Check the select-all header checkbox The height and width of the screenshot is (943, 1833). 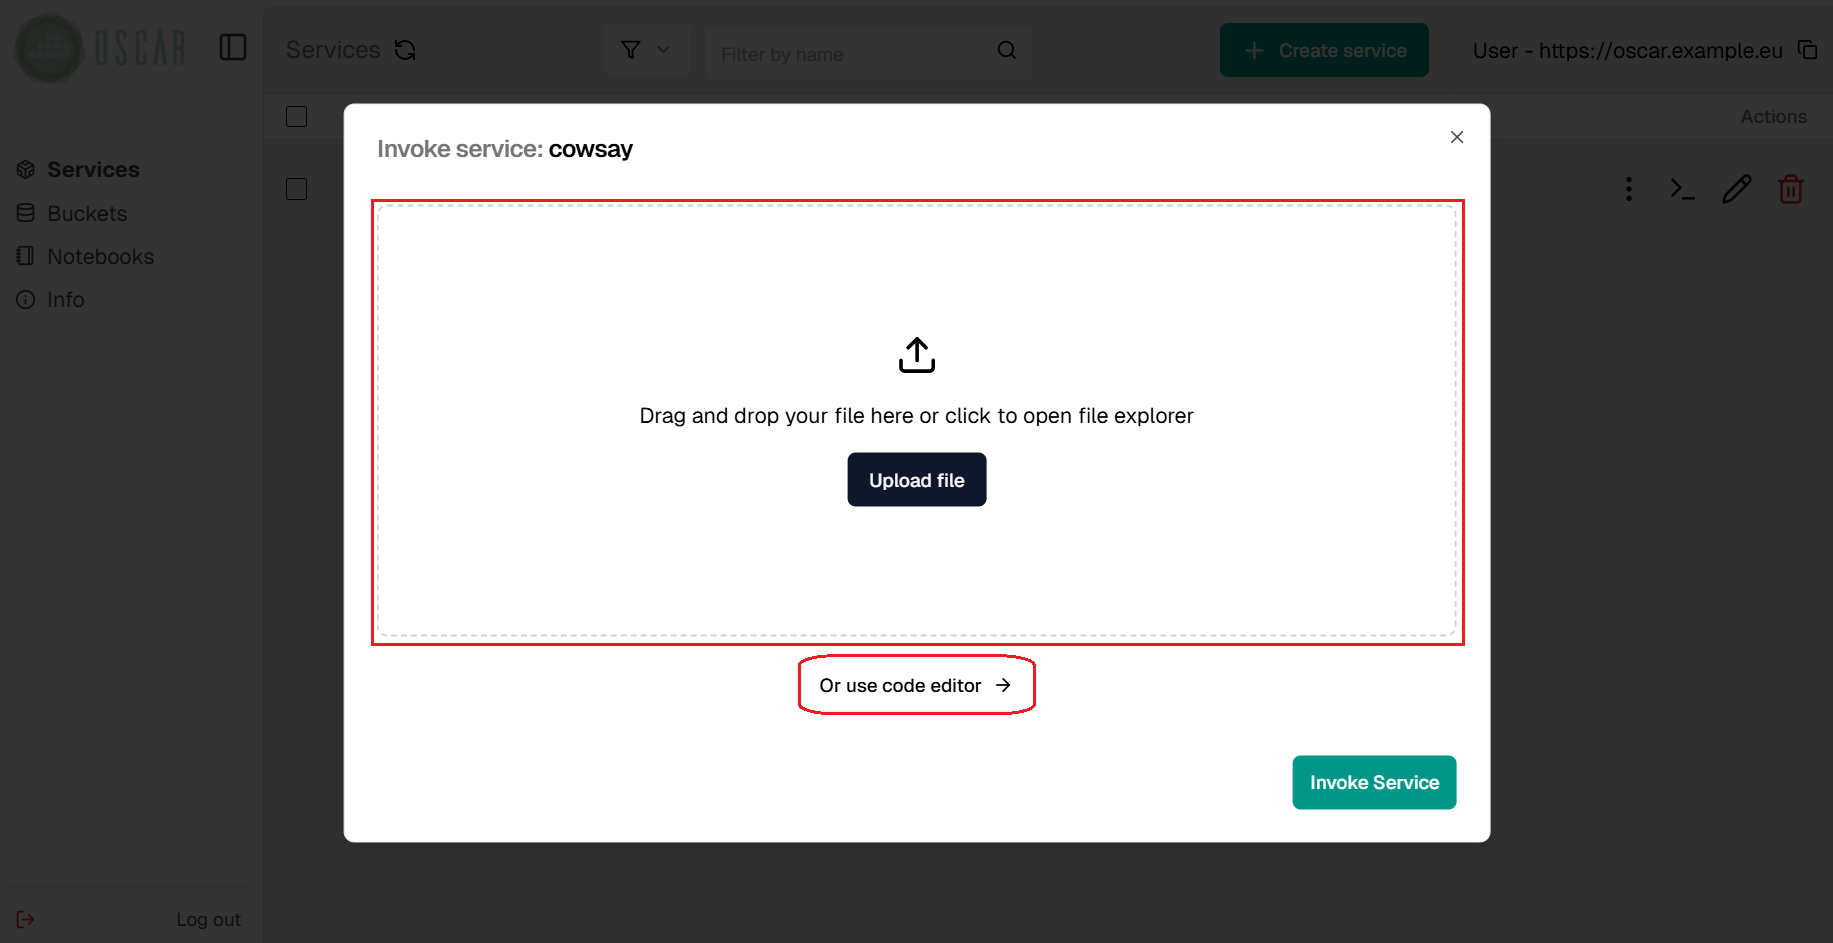click(x=296, y=116)
